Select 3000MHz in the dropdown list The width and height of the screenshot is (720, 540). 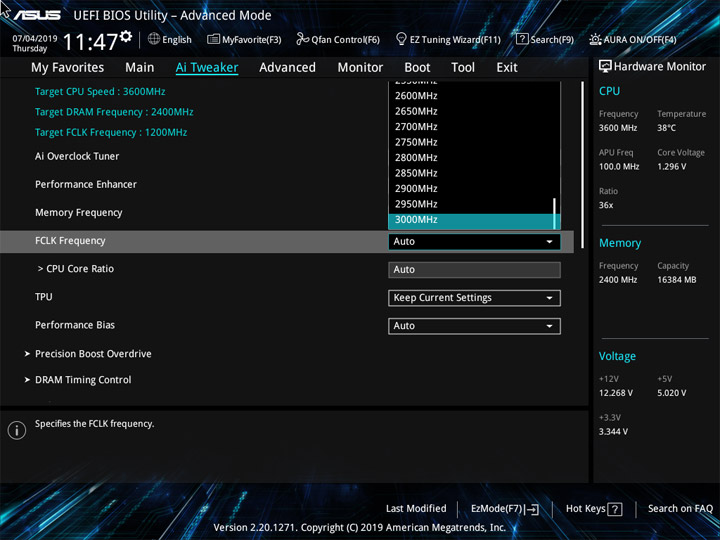tap(472, 220)
